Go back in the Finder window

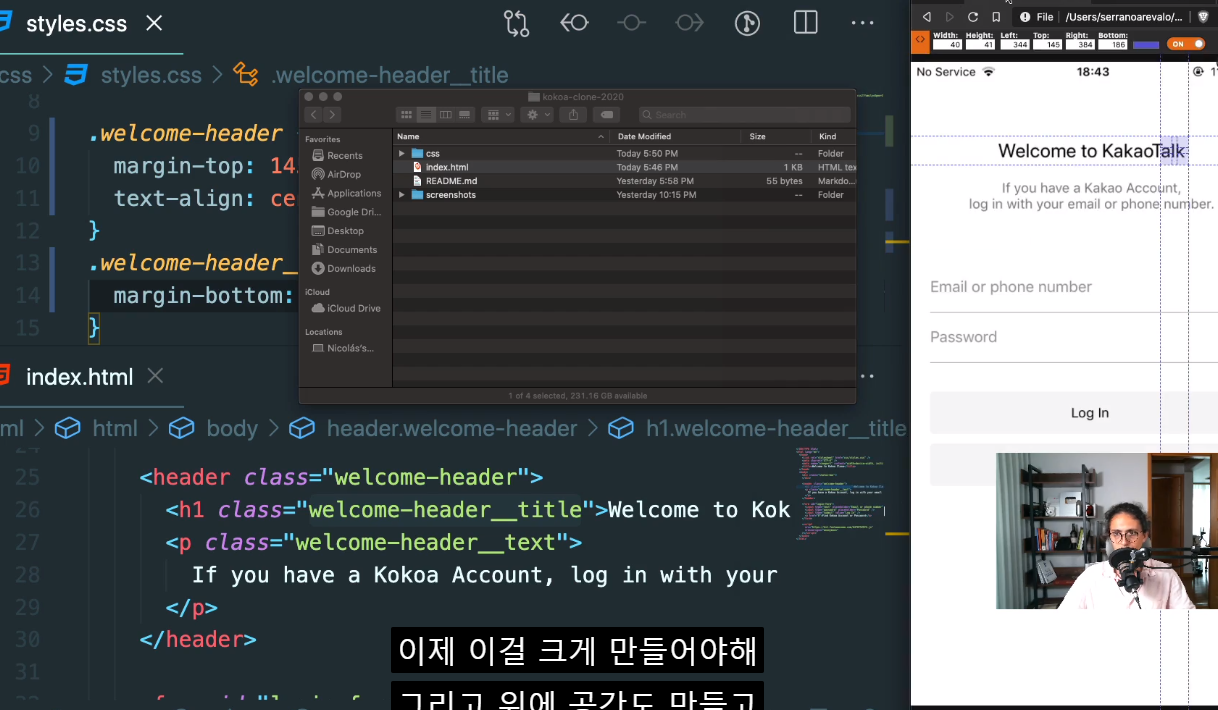pyautogui.click(x=314, y=114)
